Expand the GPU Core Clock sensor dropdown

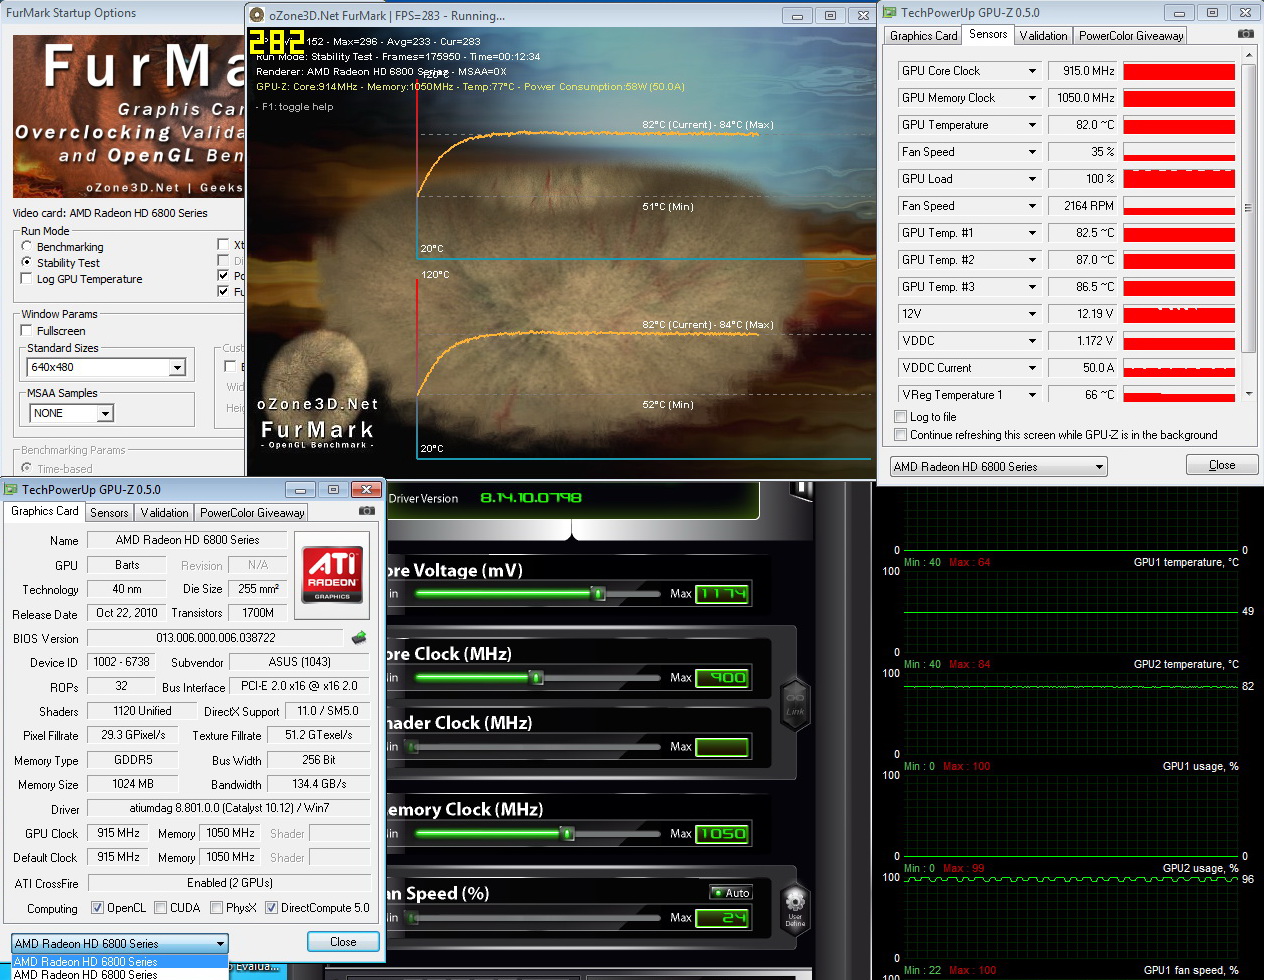[1032, 71]
